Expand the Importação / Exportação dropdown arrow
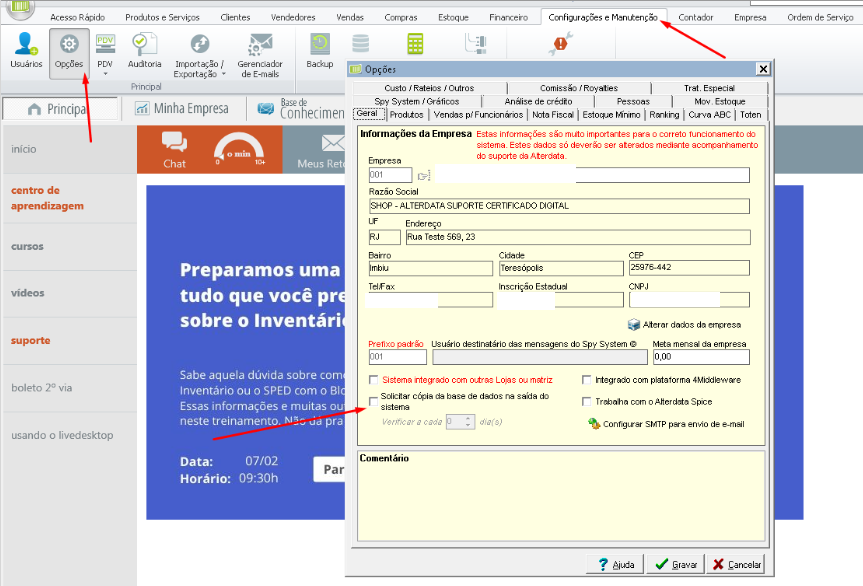 coord(223,74)
